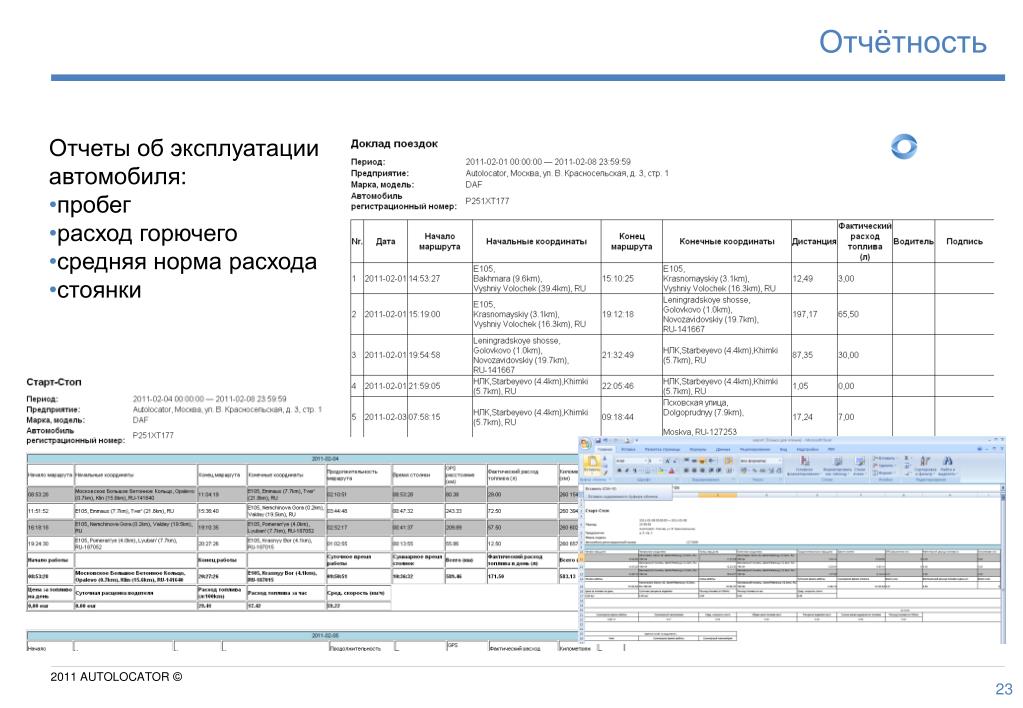Click the large Paste (Вставить) clipboard button

pyautogui.click(x=592, y=466)
